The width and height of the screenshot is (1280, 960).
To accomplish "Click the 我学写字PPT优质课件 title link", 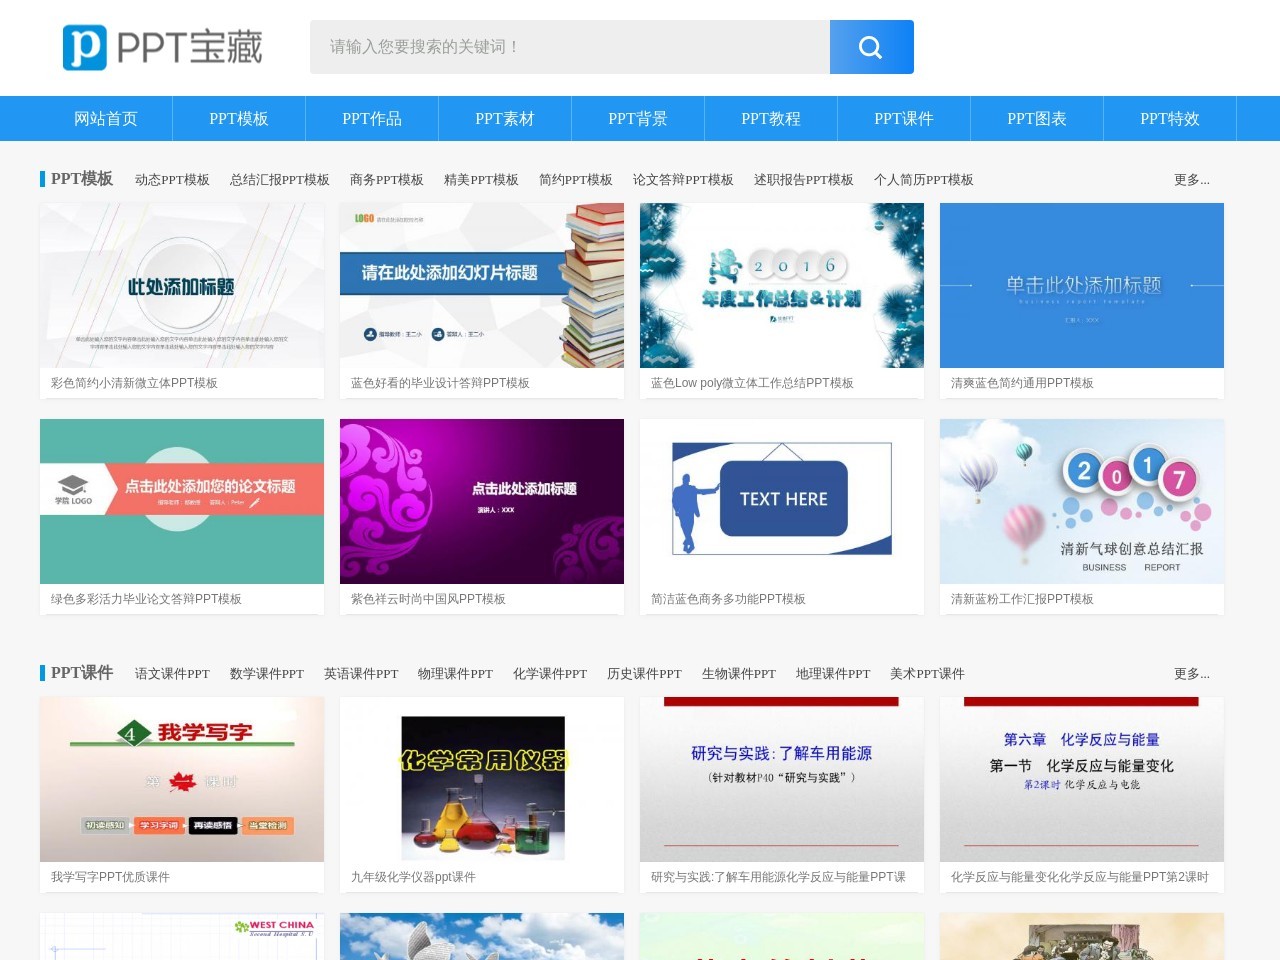I will pyautogui.click(x=110, y=877).
